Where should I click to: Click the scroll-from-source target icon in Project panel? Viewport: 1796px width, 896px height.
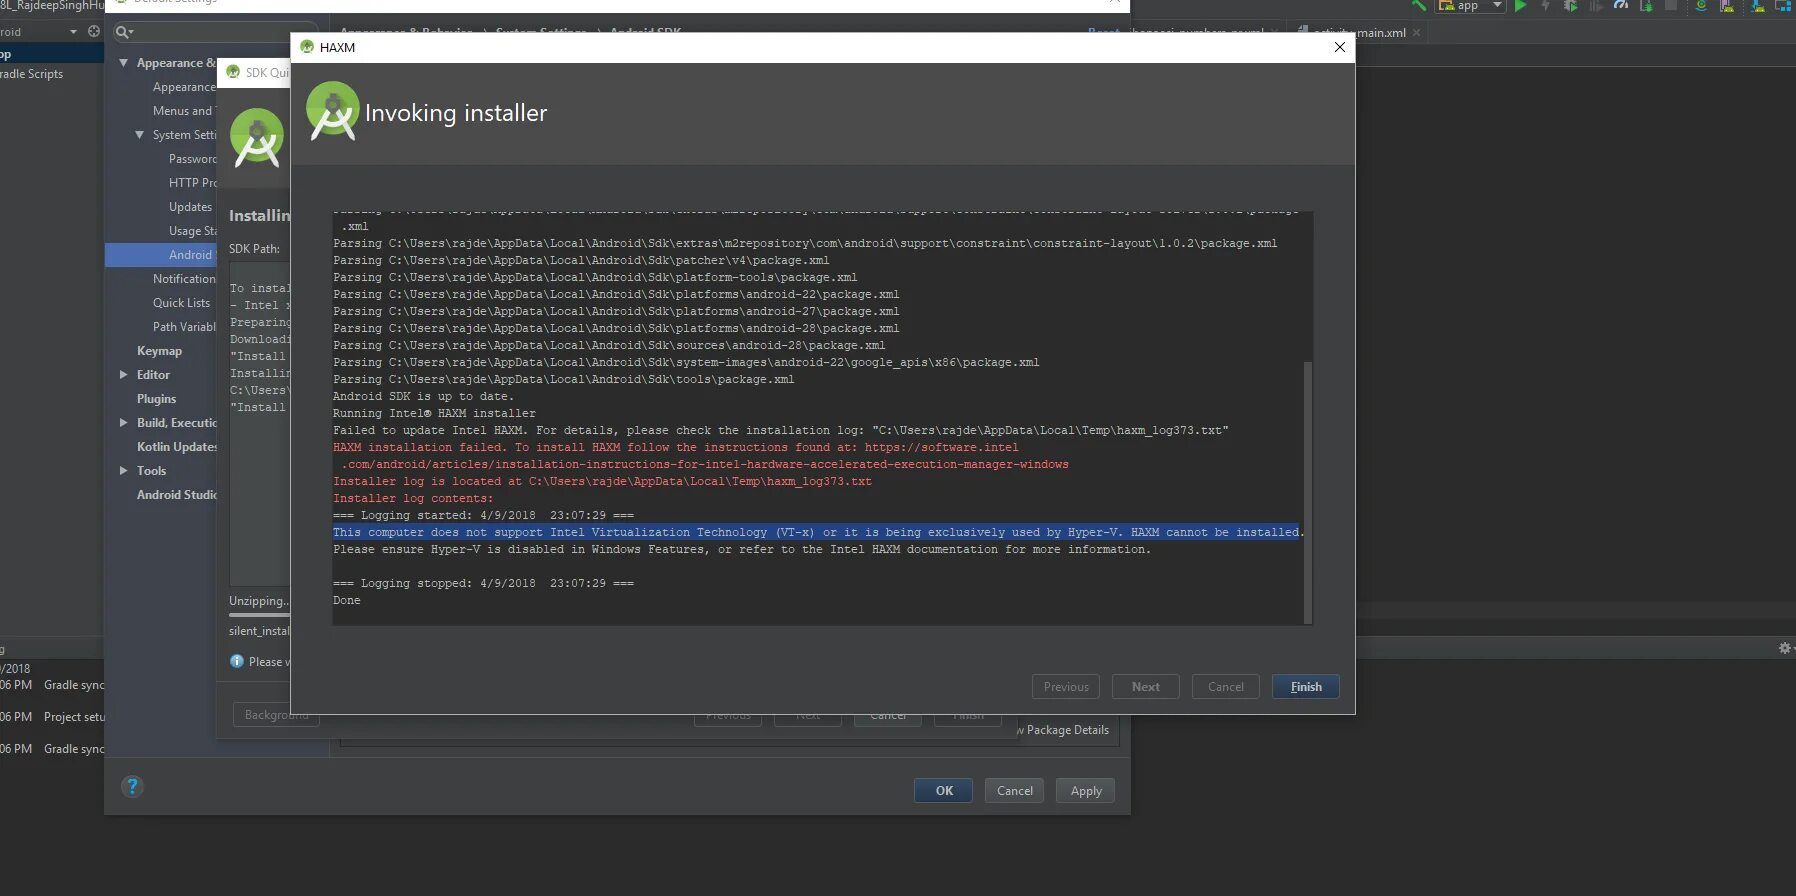(x=94, y=31)
